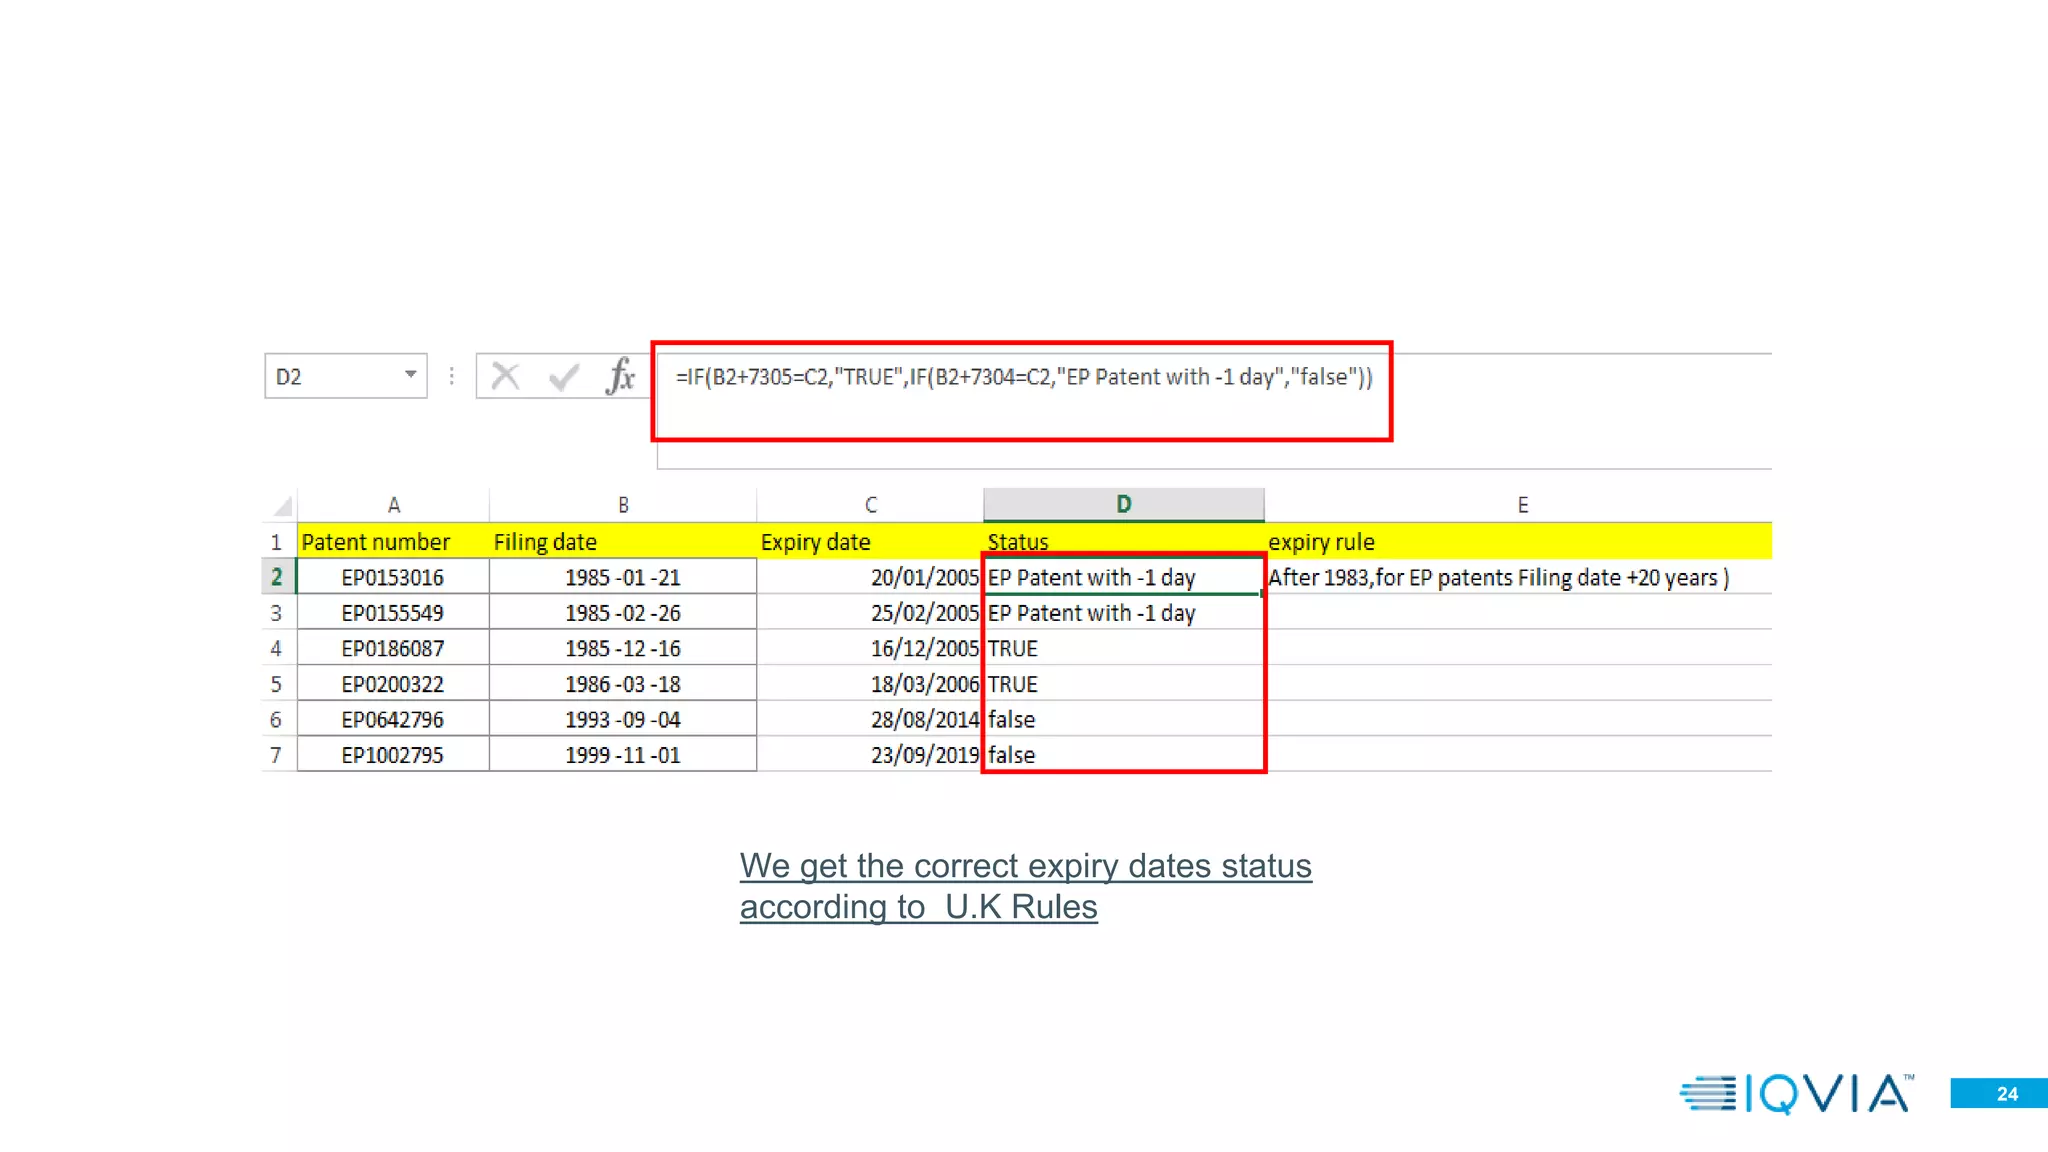This screenshot has width=2048, height=1152.
Task: Select column D header
Action: [1124, 504]
